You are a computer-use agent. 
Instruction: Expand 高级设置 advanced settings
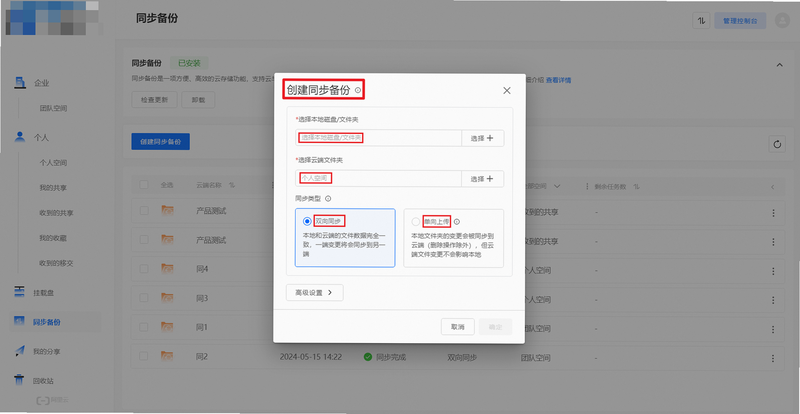[314, 293]
